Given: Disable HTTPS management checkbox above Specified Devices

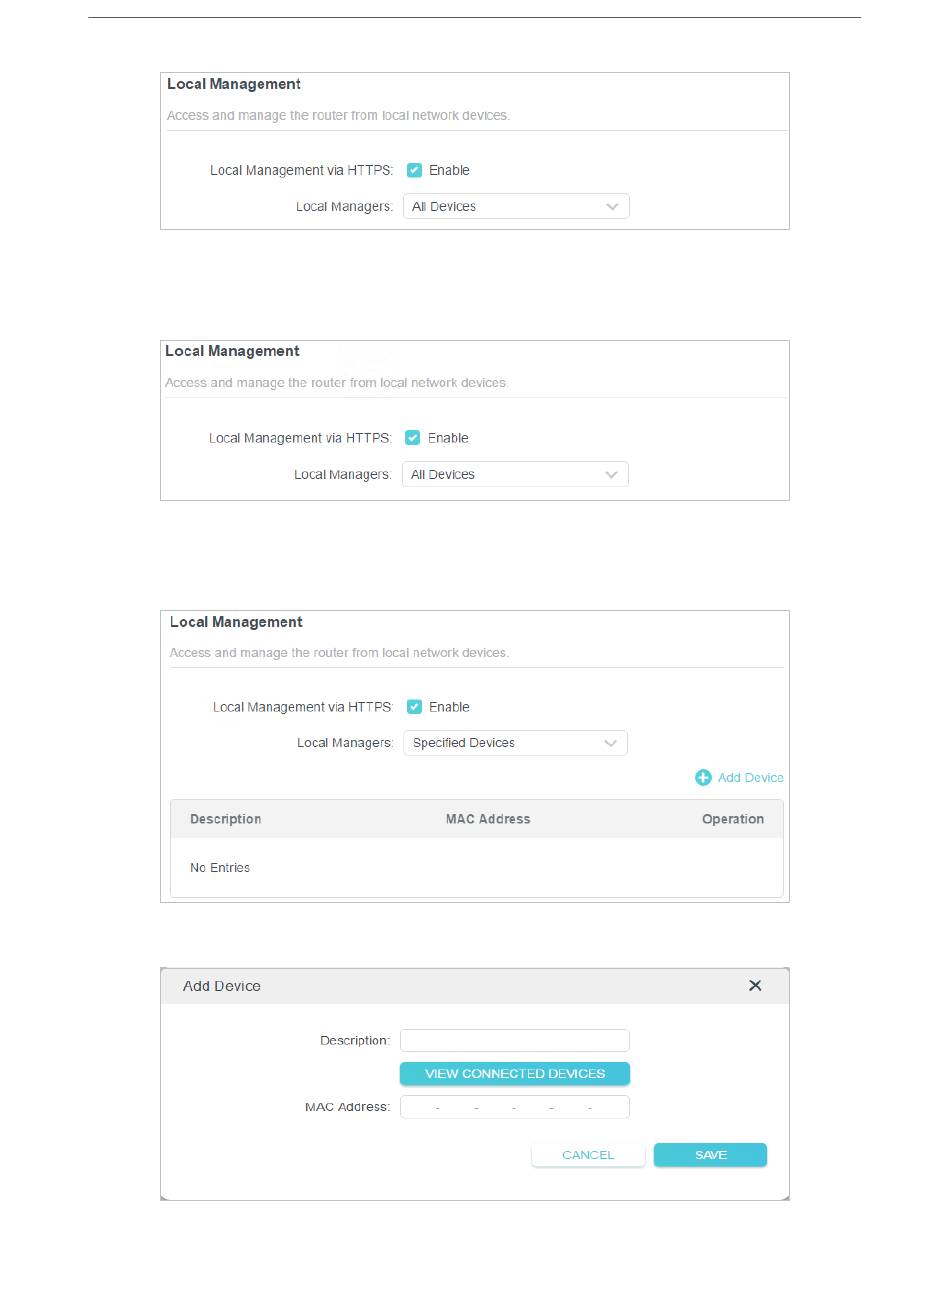Looking at the screenshot, I should coord(414,707).
